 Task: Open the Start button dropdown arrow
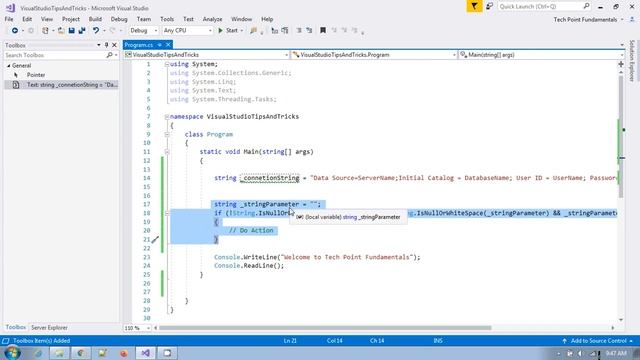pyautogui.click(x=242, y=31)
